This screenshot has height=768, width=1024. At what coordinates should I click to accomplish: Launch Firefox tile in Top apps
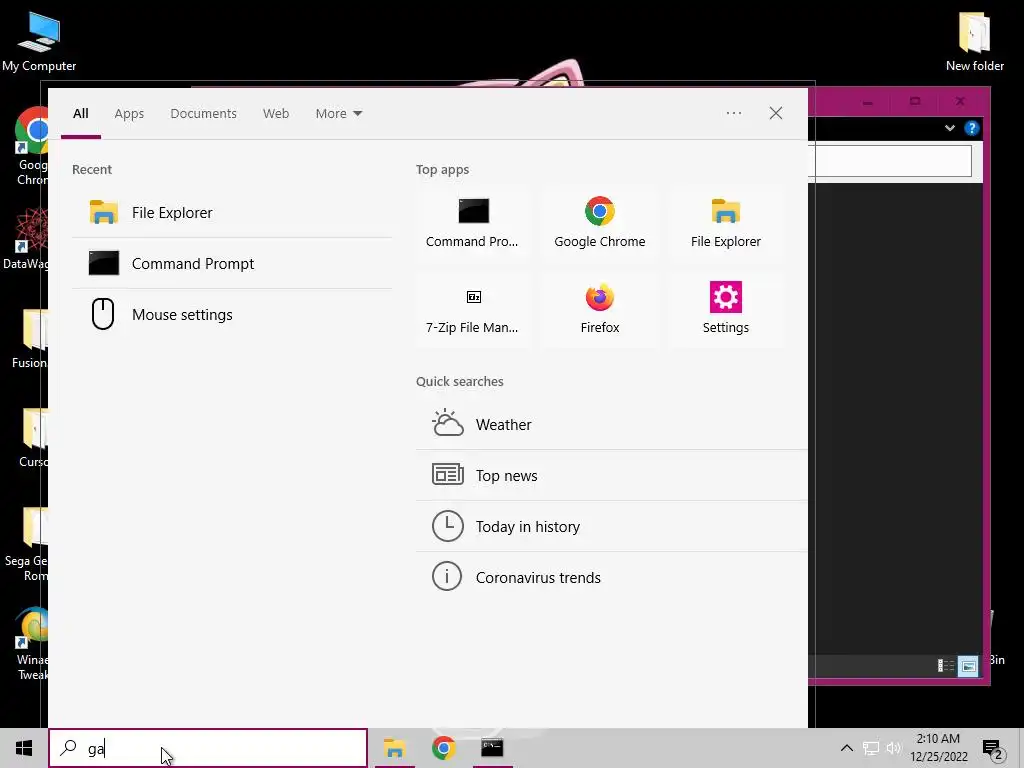(600, 310)
